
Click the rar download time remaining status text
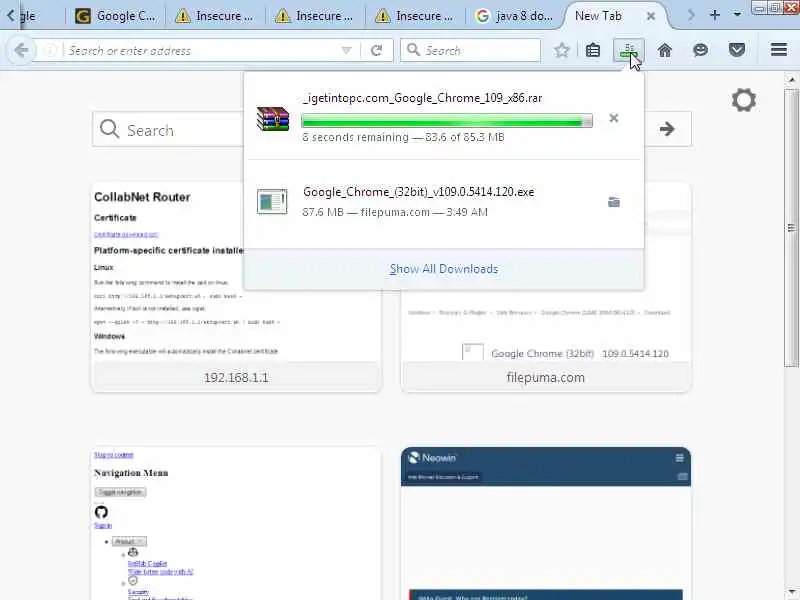tap(403, 137)
